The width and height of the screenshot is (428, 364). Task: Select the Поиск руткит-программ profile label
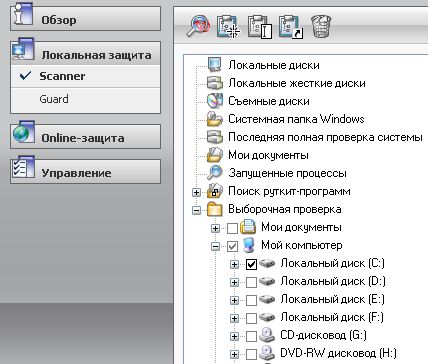point(289,191)
